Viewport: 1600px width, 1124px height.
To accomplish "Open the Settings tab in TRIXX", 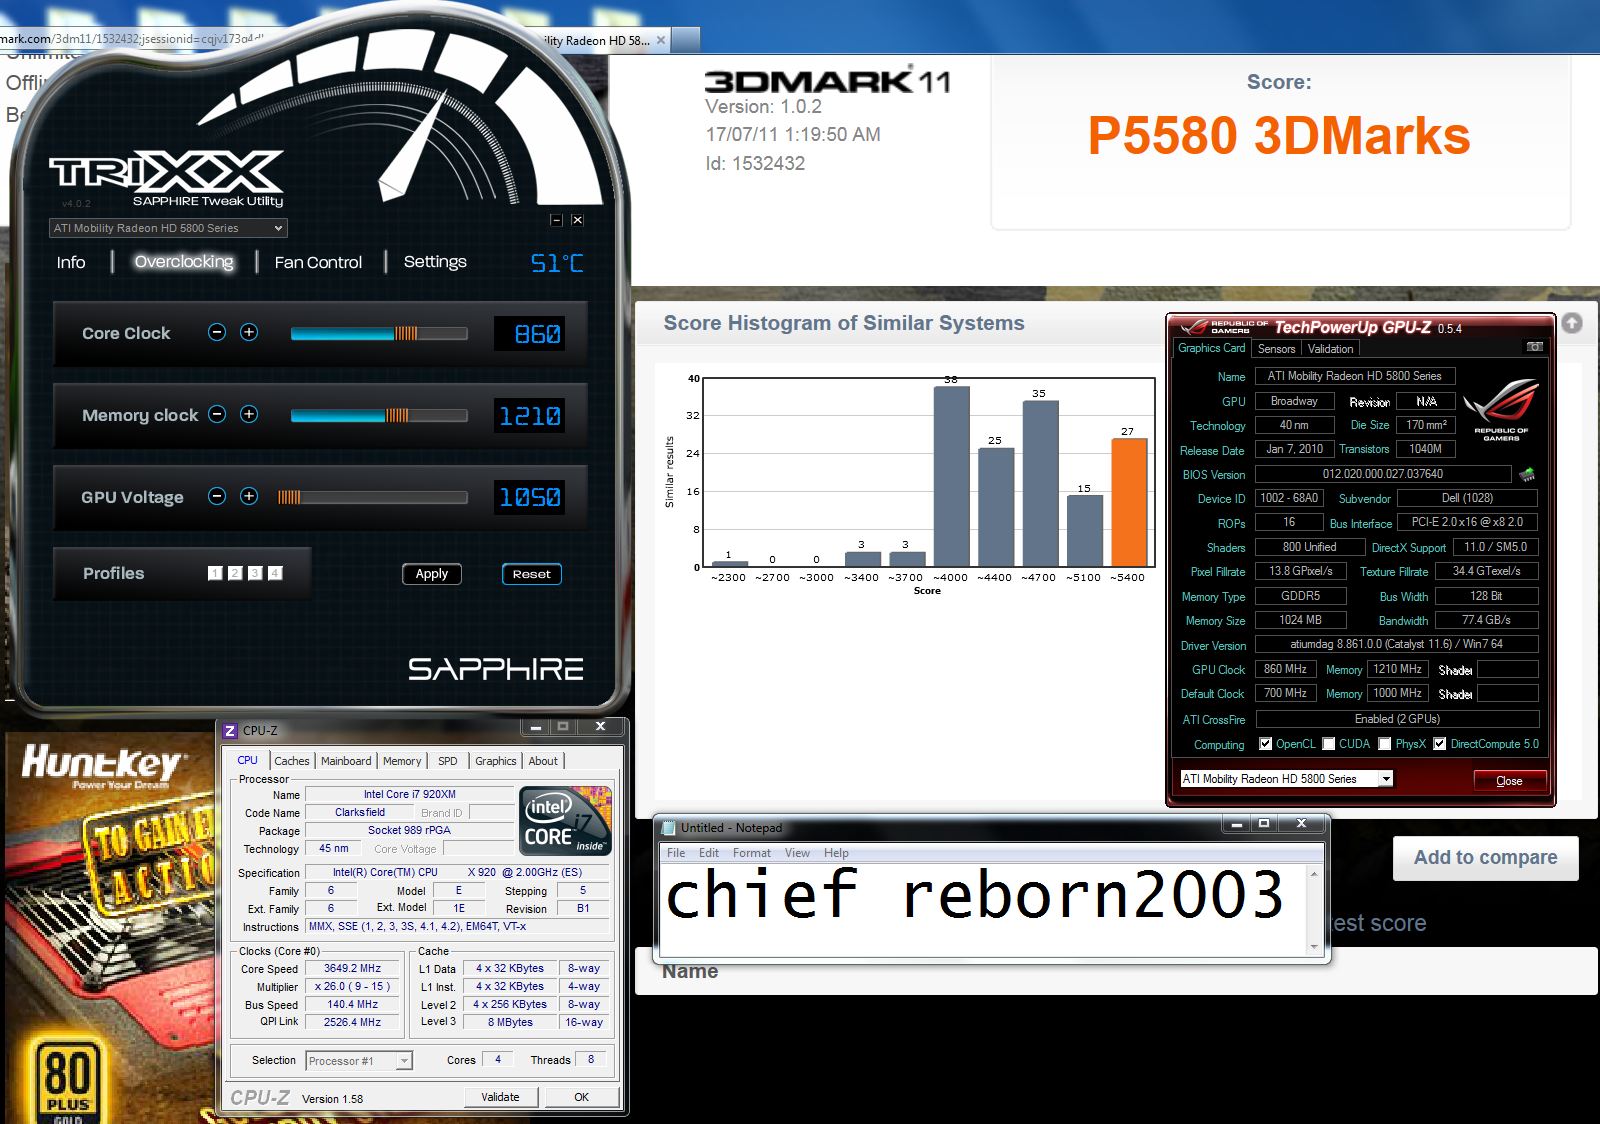I will (x=435, y=262).
